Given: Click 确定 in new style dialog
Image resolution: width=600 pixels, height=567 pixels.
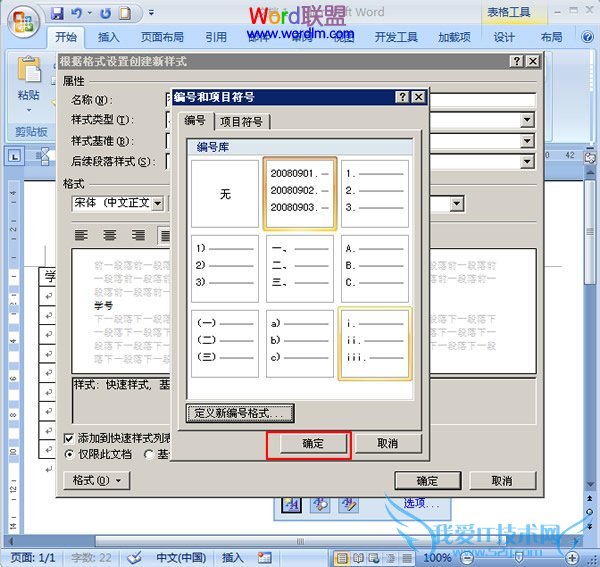Looking at the screenshot, I should click(427, 481).
